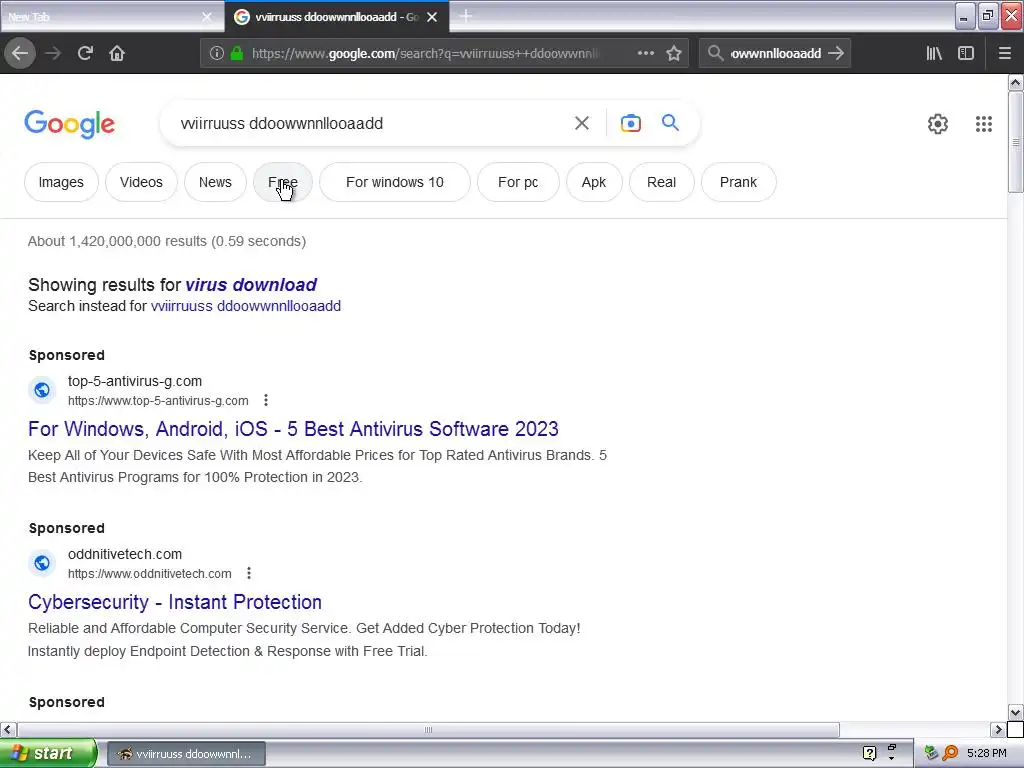
Task: Click the magnifier tray icon near clock
Action: [950, 753]
